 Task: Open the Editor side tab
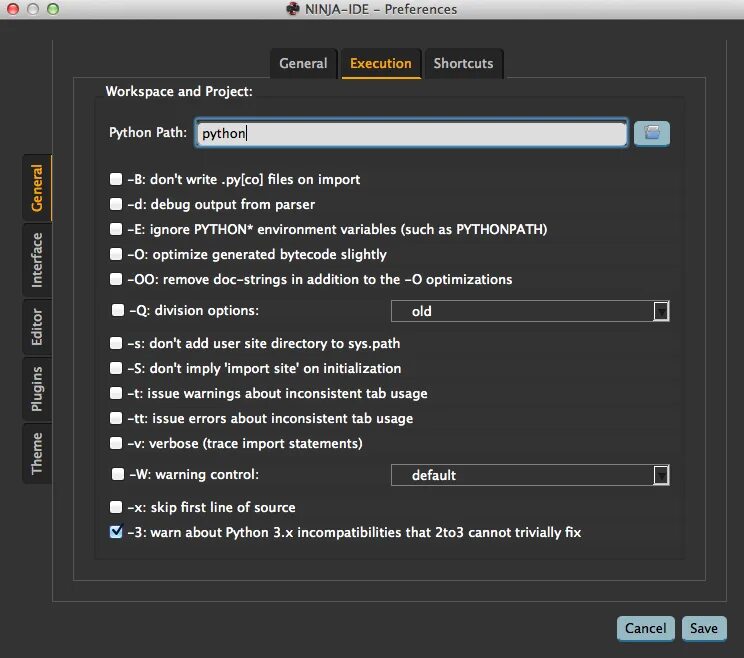pos(37,327)
